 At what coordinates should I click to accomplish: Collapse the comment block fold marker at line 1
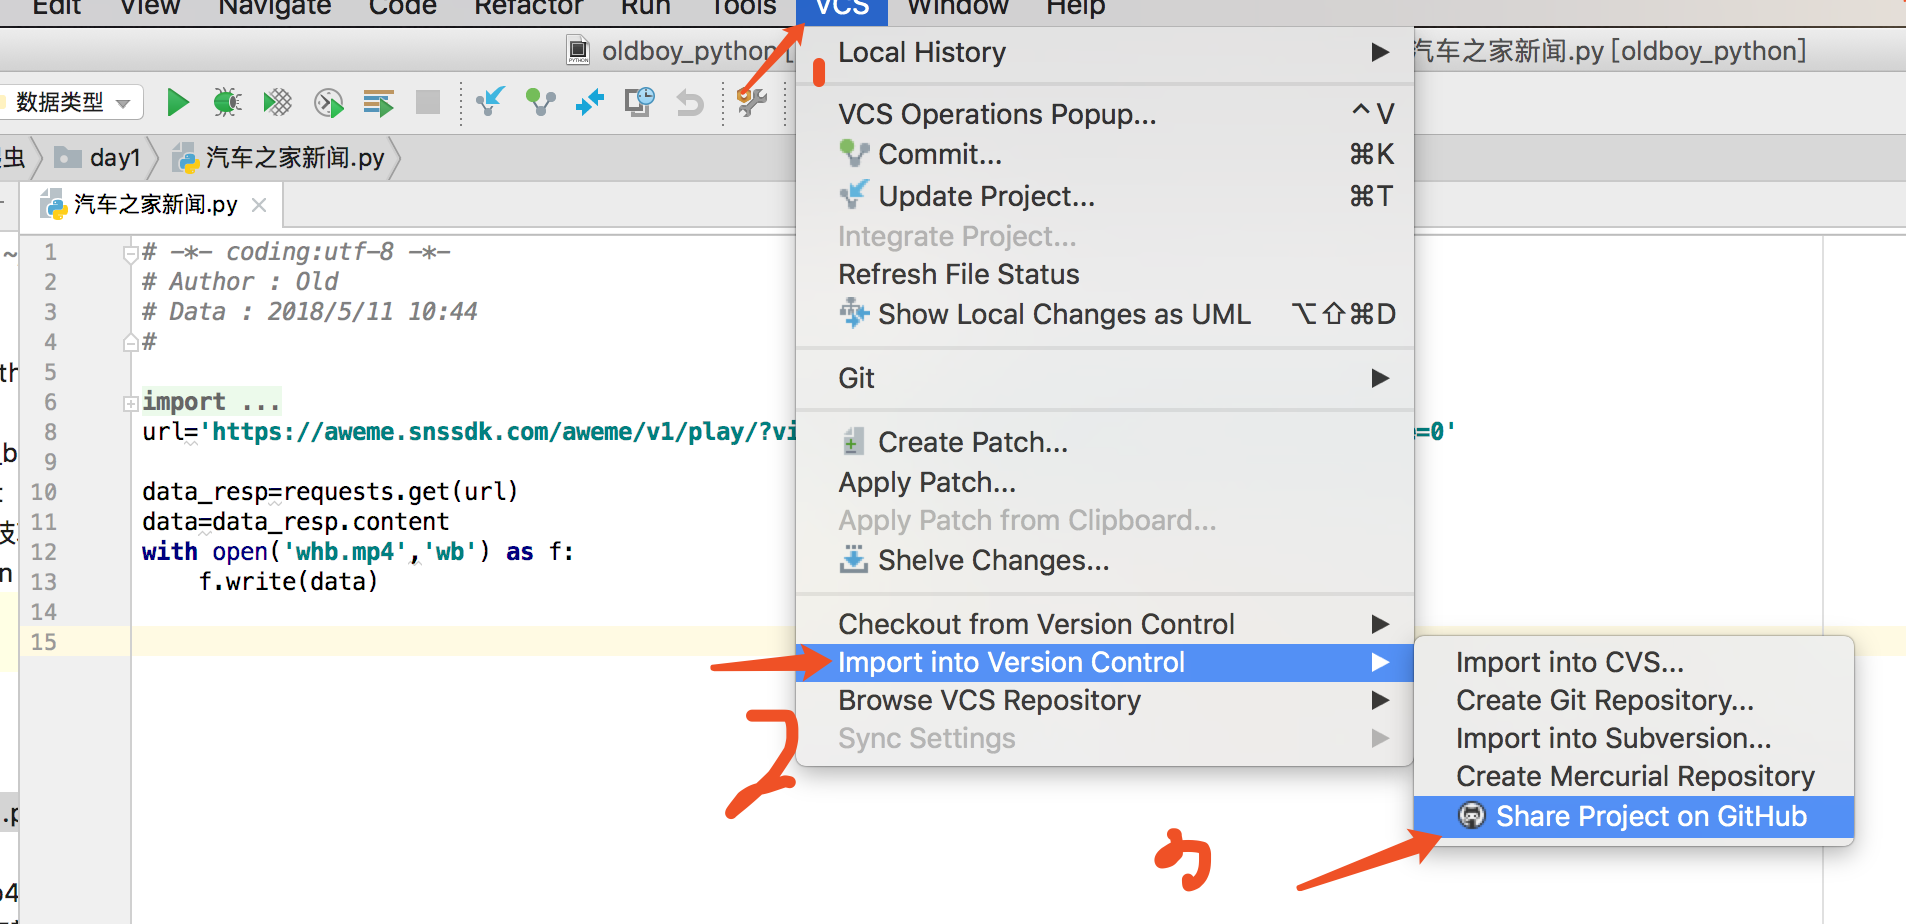point(130,253)
